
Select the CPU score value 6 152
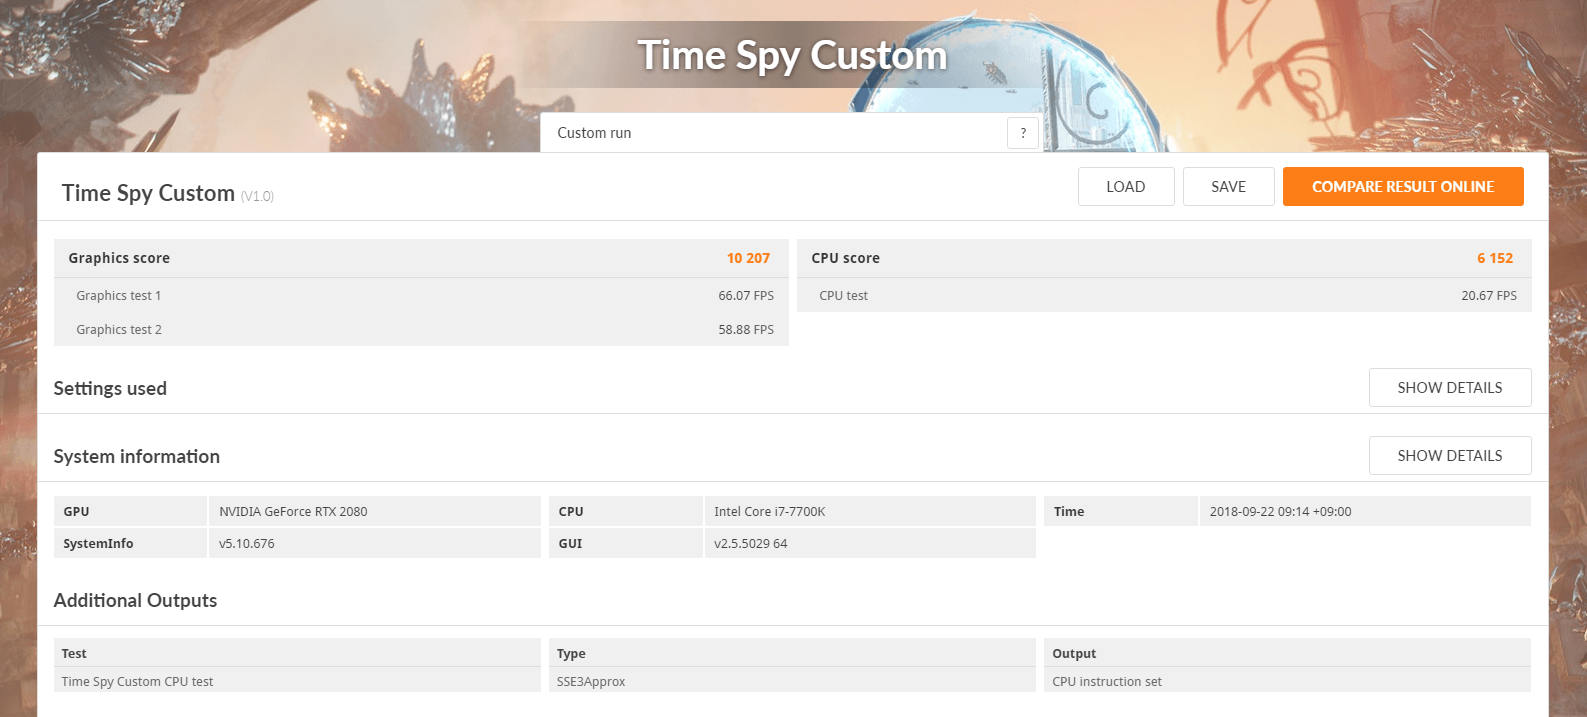point(1495,258)
